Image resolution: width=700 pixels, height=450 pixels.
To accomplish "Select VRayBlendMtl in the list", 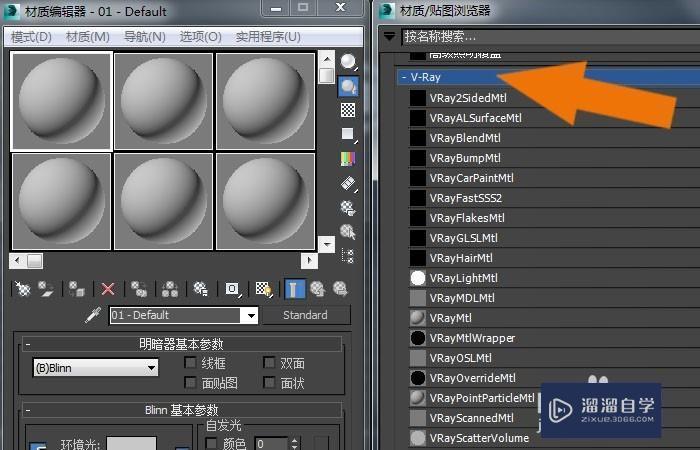I will coord(555,138).
